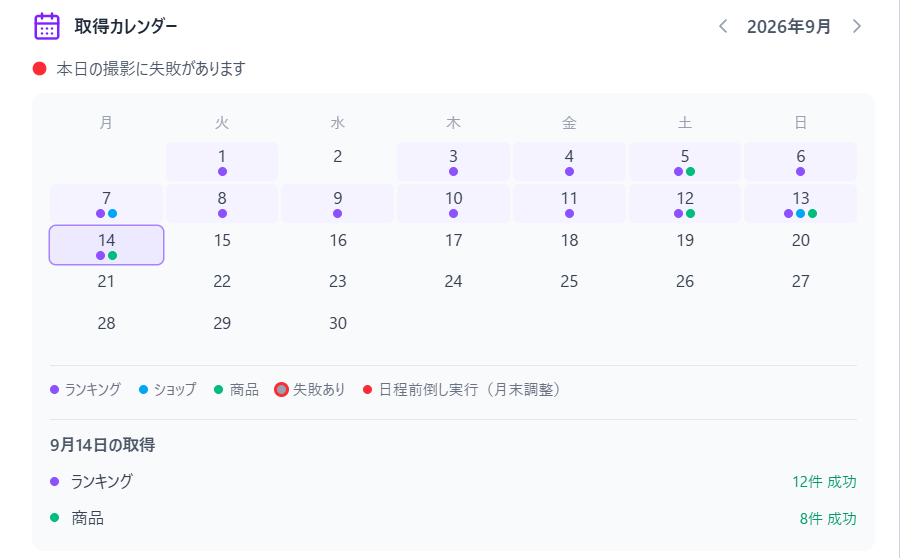This screenshot has width=900, height=558.
Task: Select September 6 in calendar
Action: pyautogui.click(x=801, y=162)
